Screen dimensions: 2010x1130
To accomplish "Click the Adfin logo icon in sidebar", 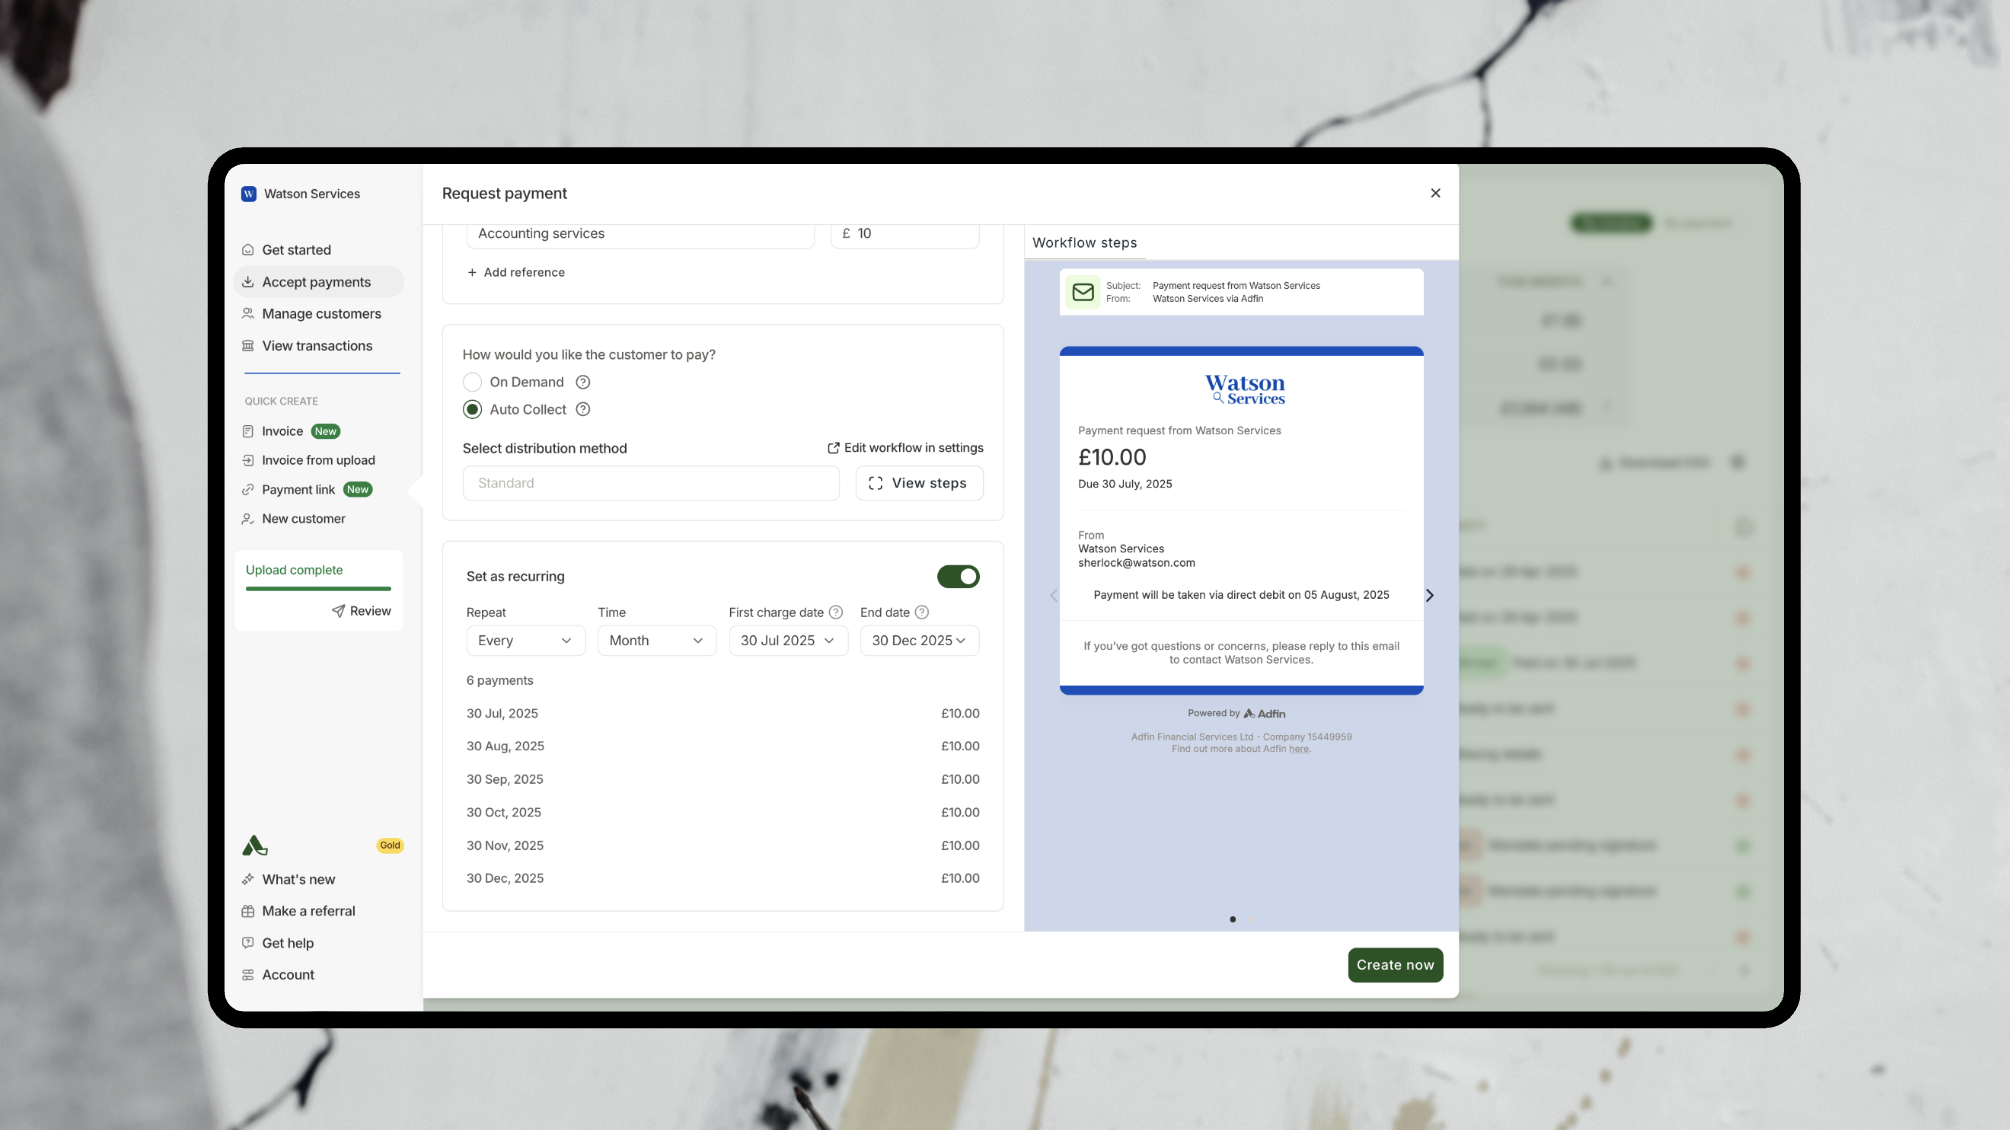I will [254, 846].
